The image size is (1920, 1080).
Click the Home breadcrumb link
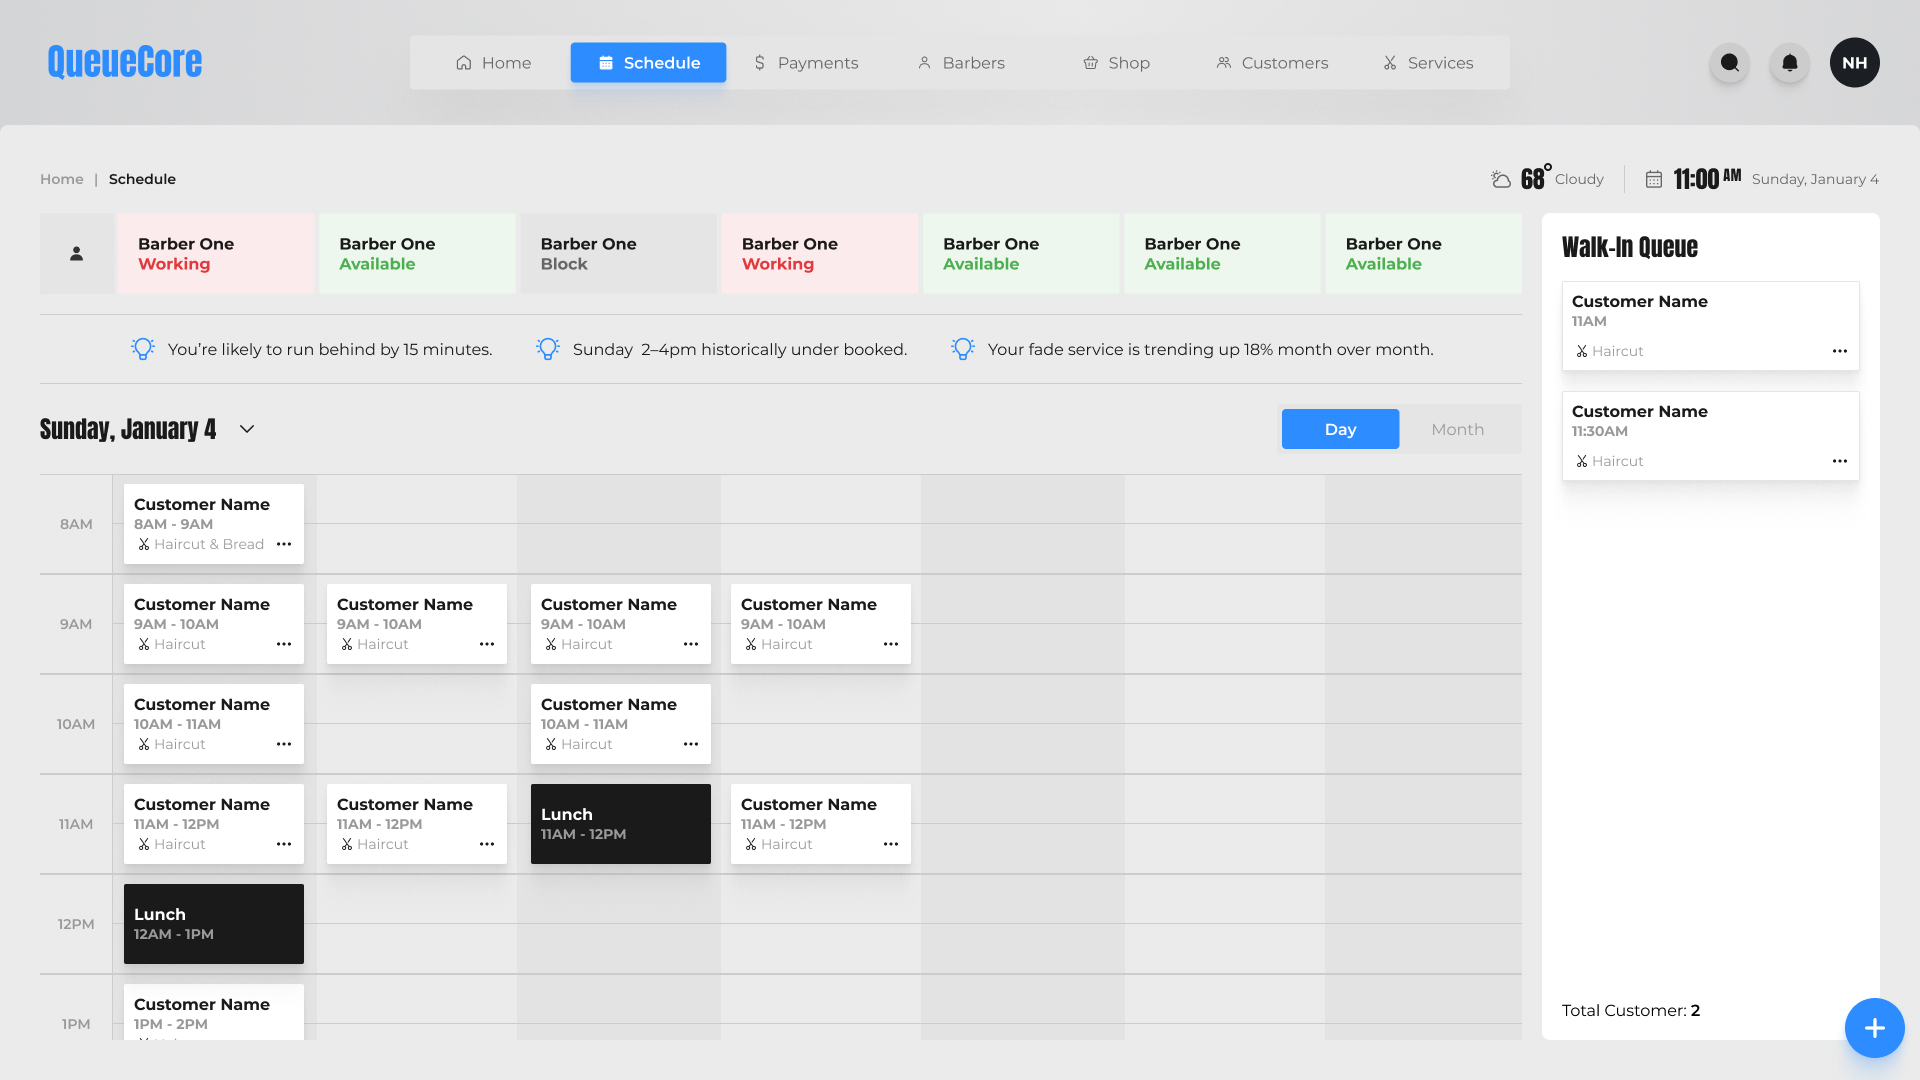tap(62, 178)
